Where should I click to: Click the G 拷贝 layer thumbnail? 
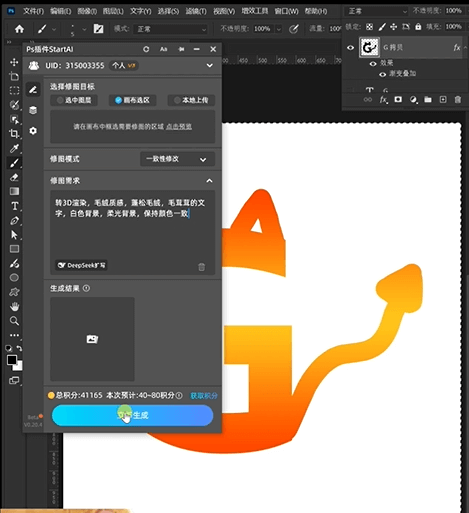point(369,48)
